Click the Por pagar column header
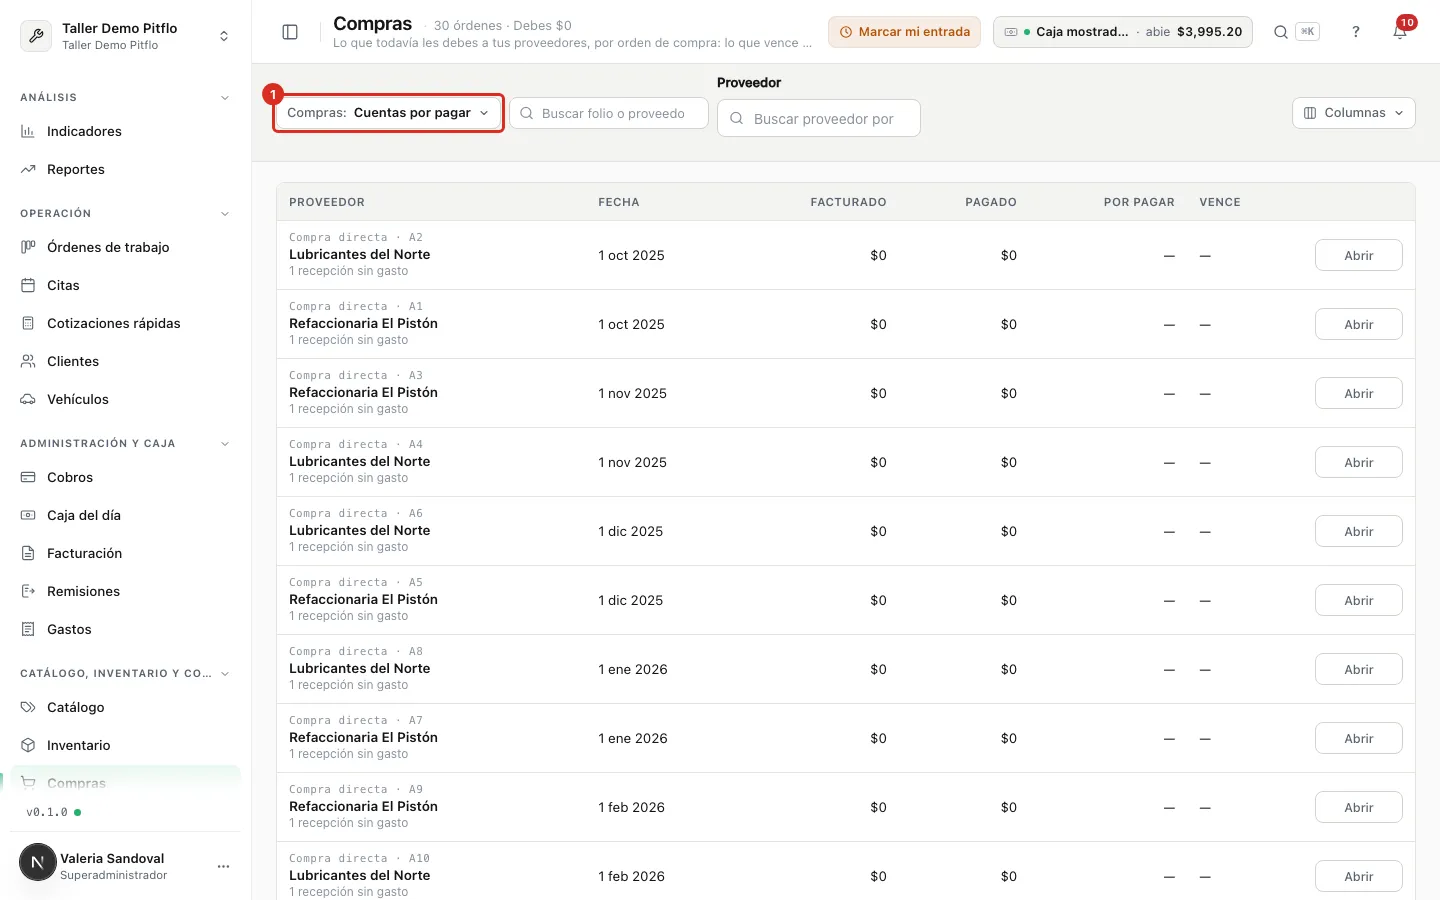This screenshot has height=900, width=1440. [x=1139, y=202]
